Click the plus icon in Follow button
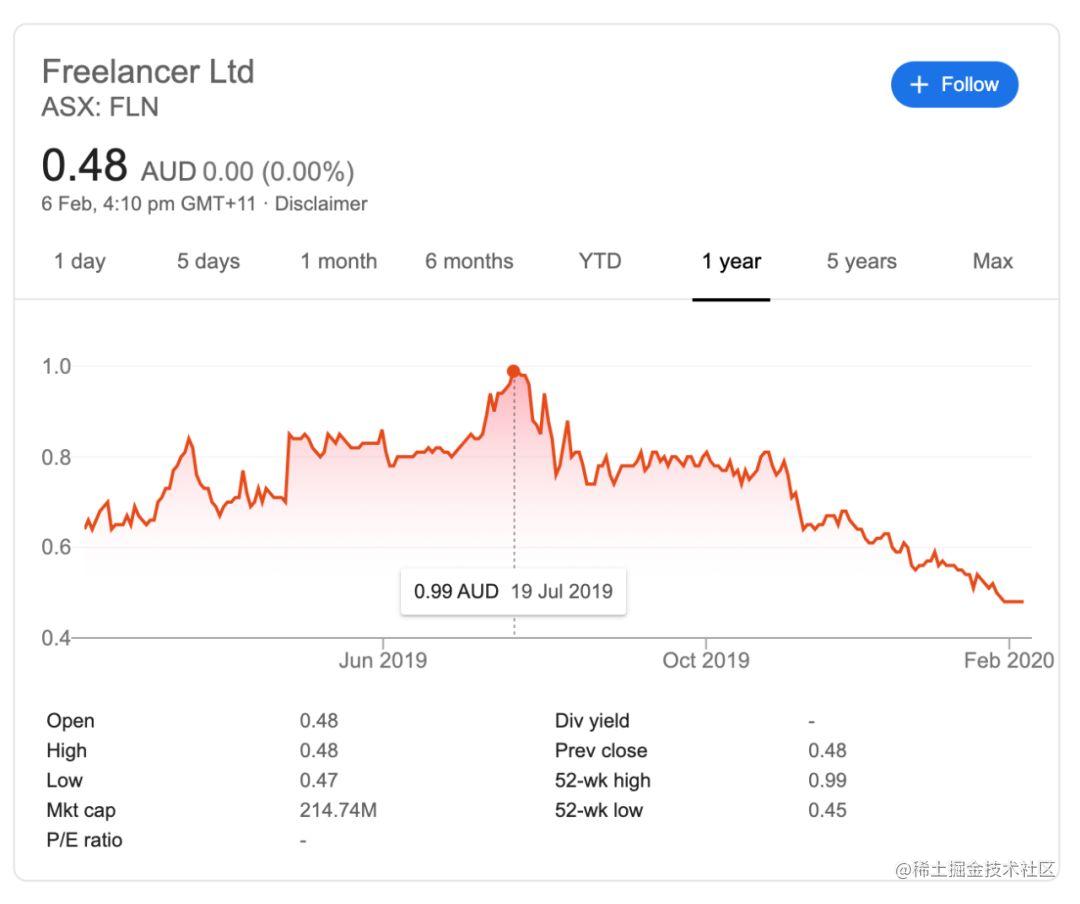Screen dimensions: 1080x904 point(919,85)
